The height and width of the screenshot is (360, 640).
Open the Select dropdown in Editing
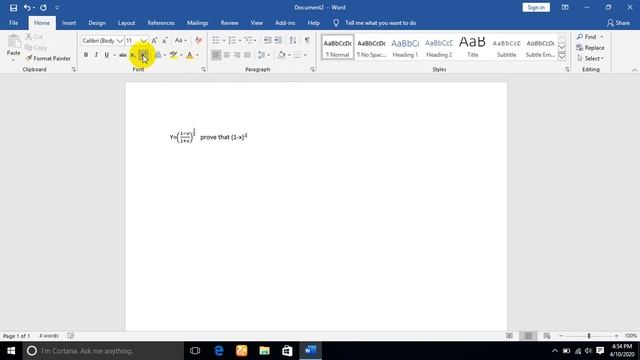tap(590, 58)
